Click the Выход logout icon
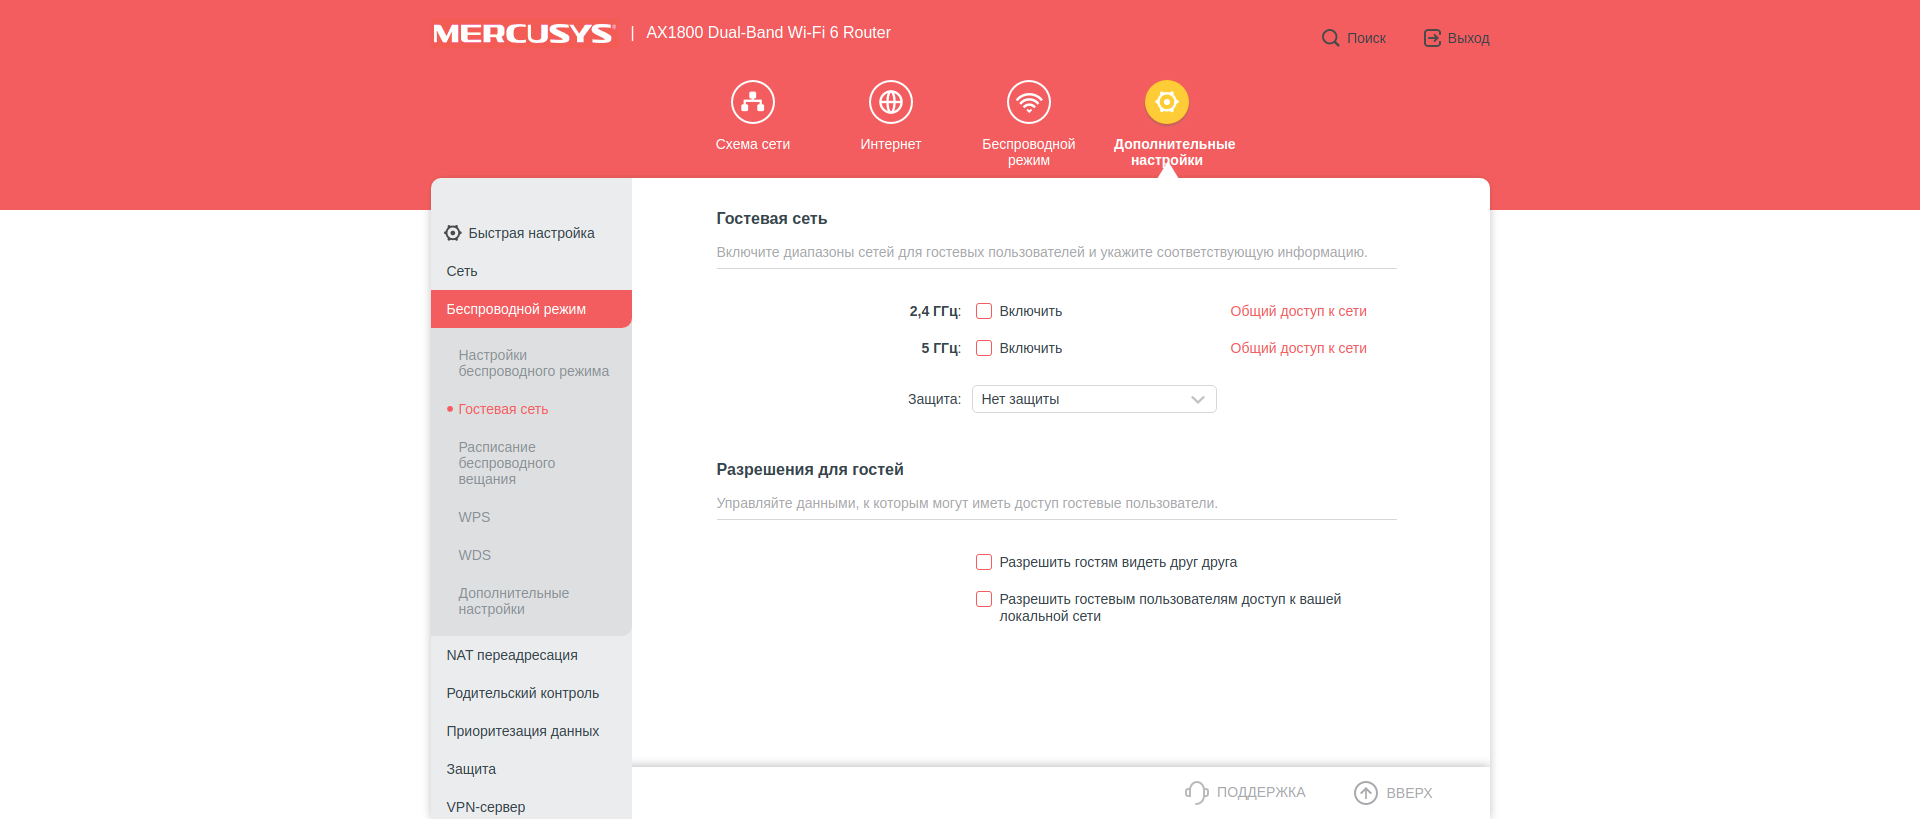Image resolution: width=1920 pixels, height=819 pixels. pos(1432,38)
